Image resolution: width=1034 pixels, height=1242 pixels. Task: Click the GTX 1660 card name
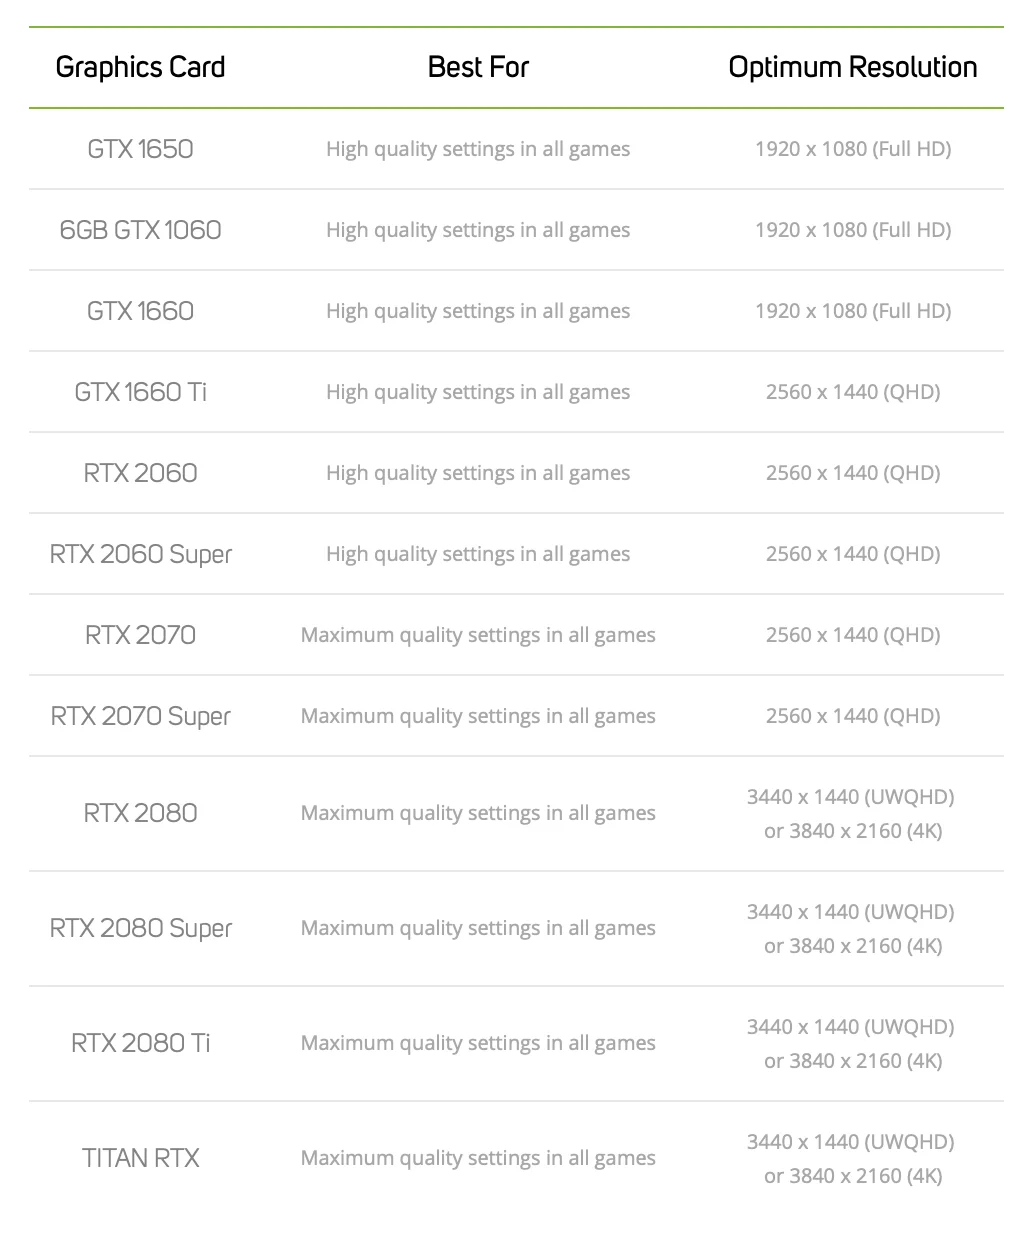pos(140,311)
